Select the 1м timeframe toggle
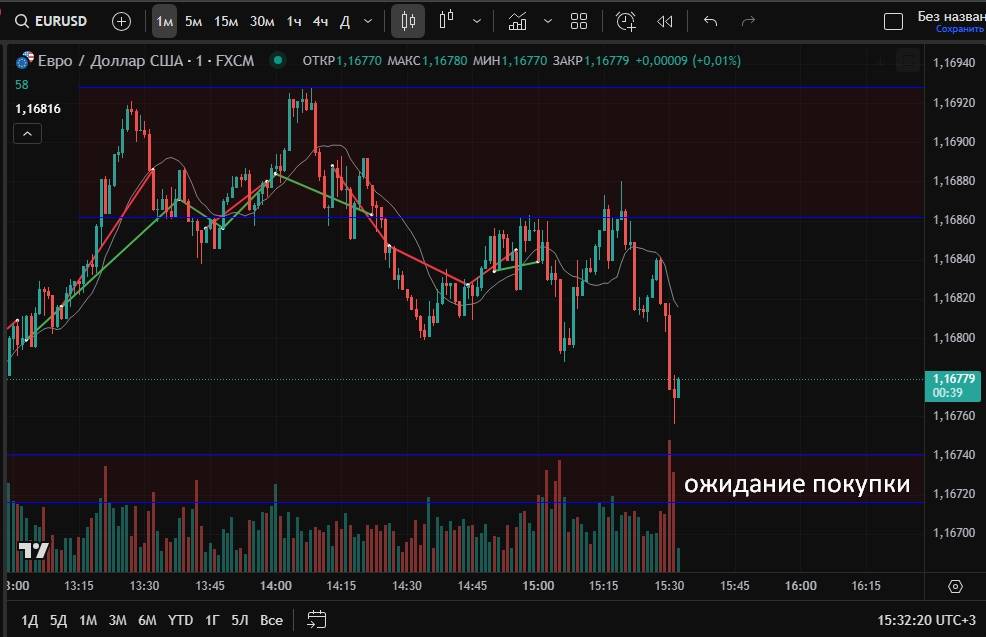The width and height of the screenshot is (986, 637). 165,21
